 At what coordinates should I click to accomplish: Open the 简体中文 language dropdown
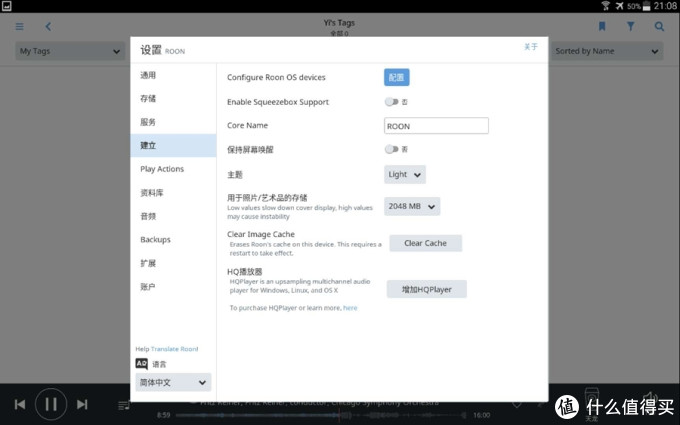(x=173, y=382)
